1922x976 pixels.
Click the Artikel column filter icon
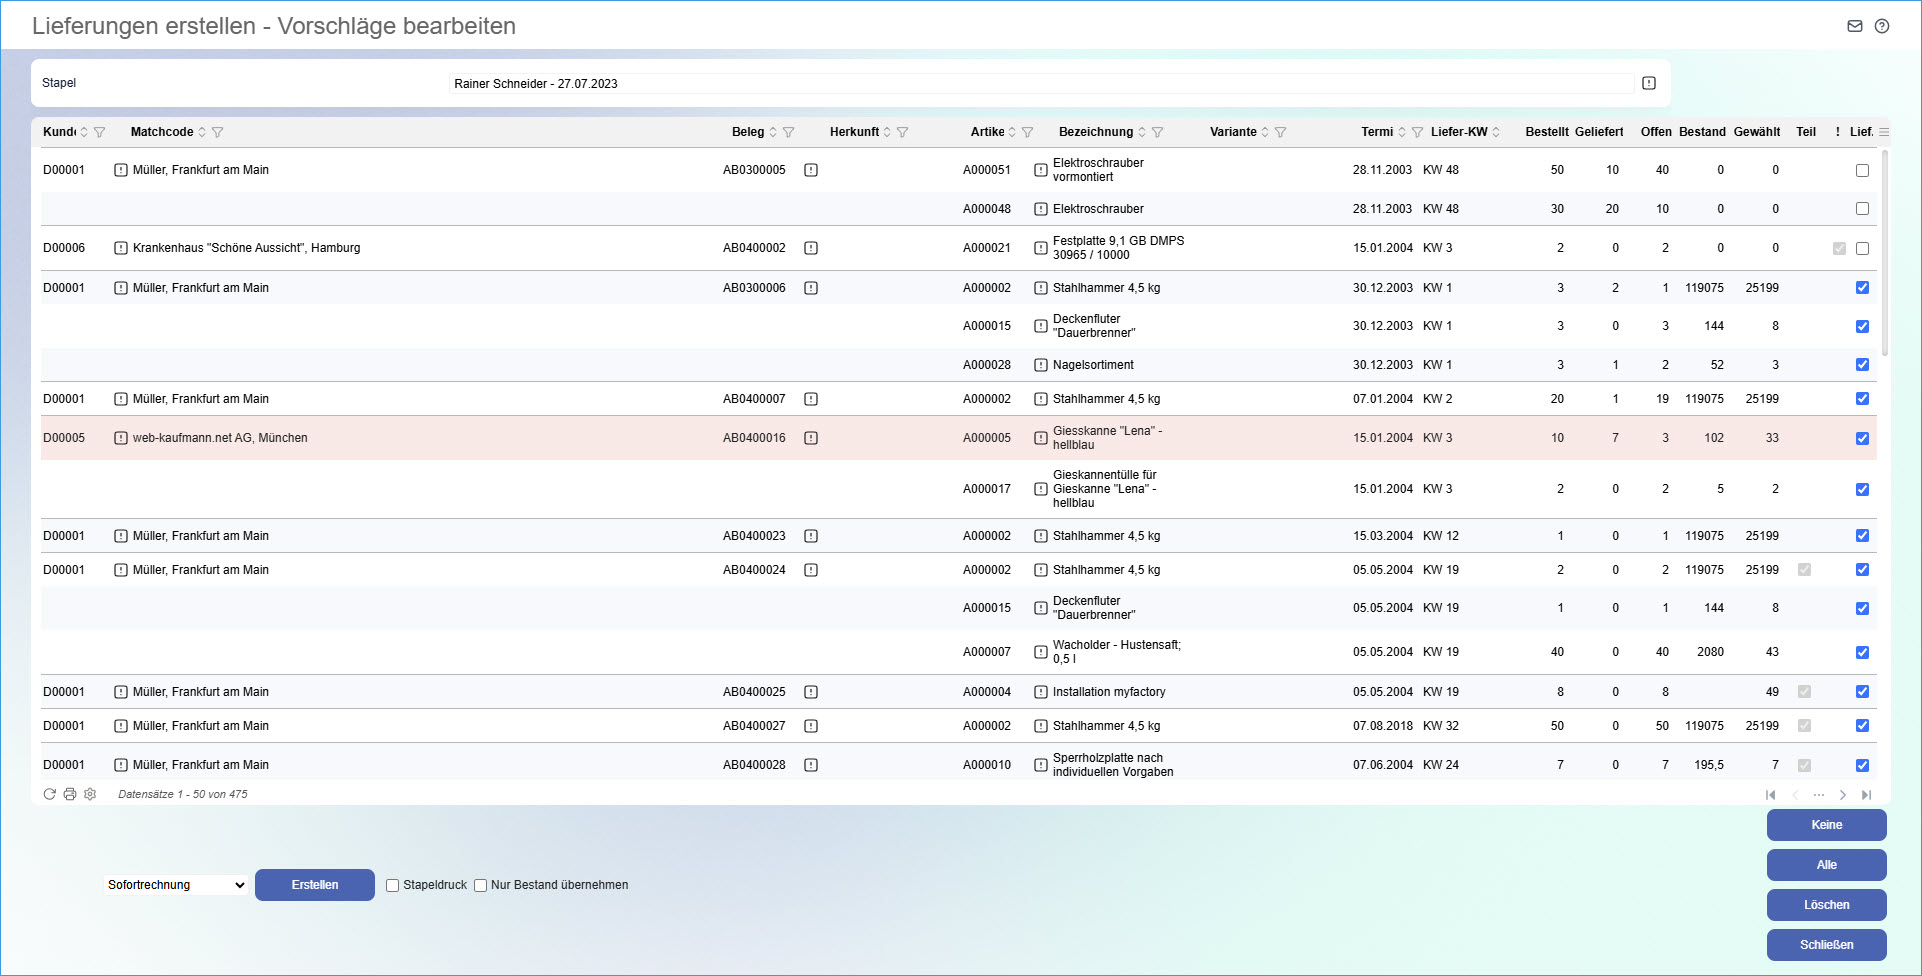click(1028, 132)
